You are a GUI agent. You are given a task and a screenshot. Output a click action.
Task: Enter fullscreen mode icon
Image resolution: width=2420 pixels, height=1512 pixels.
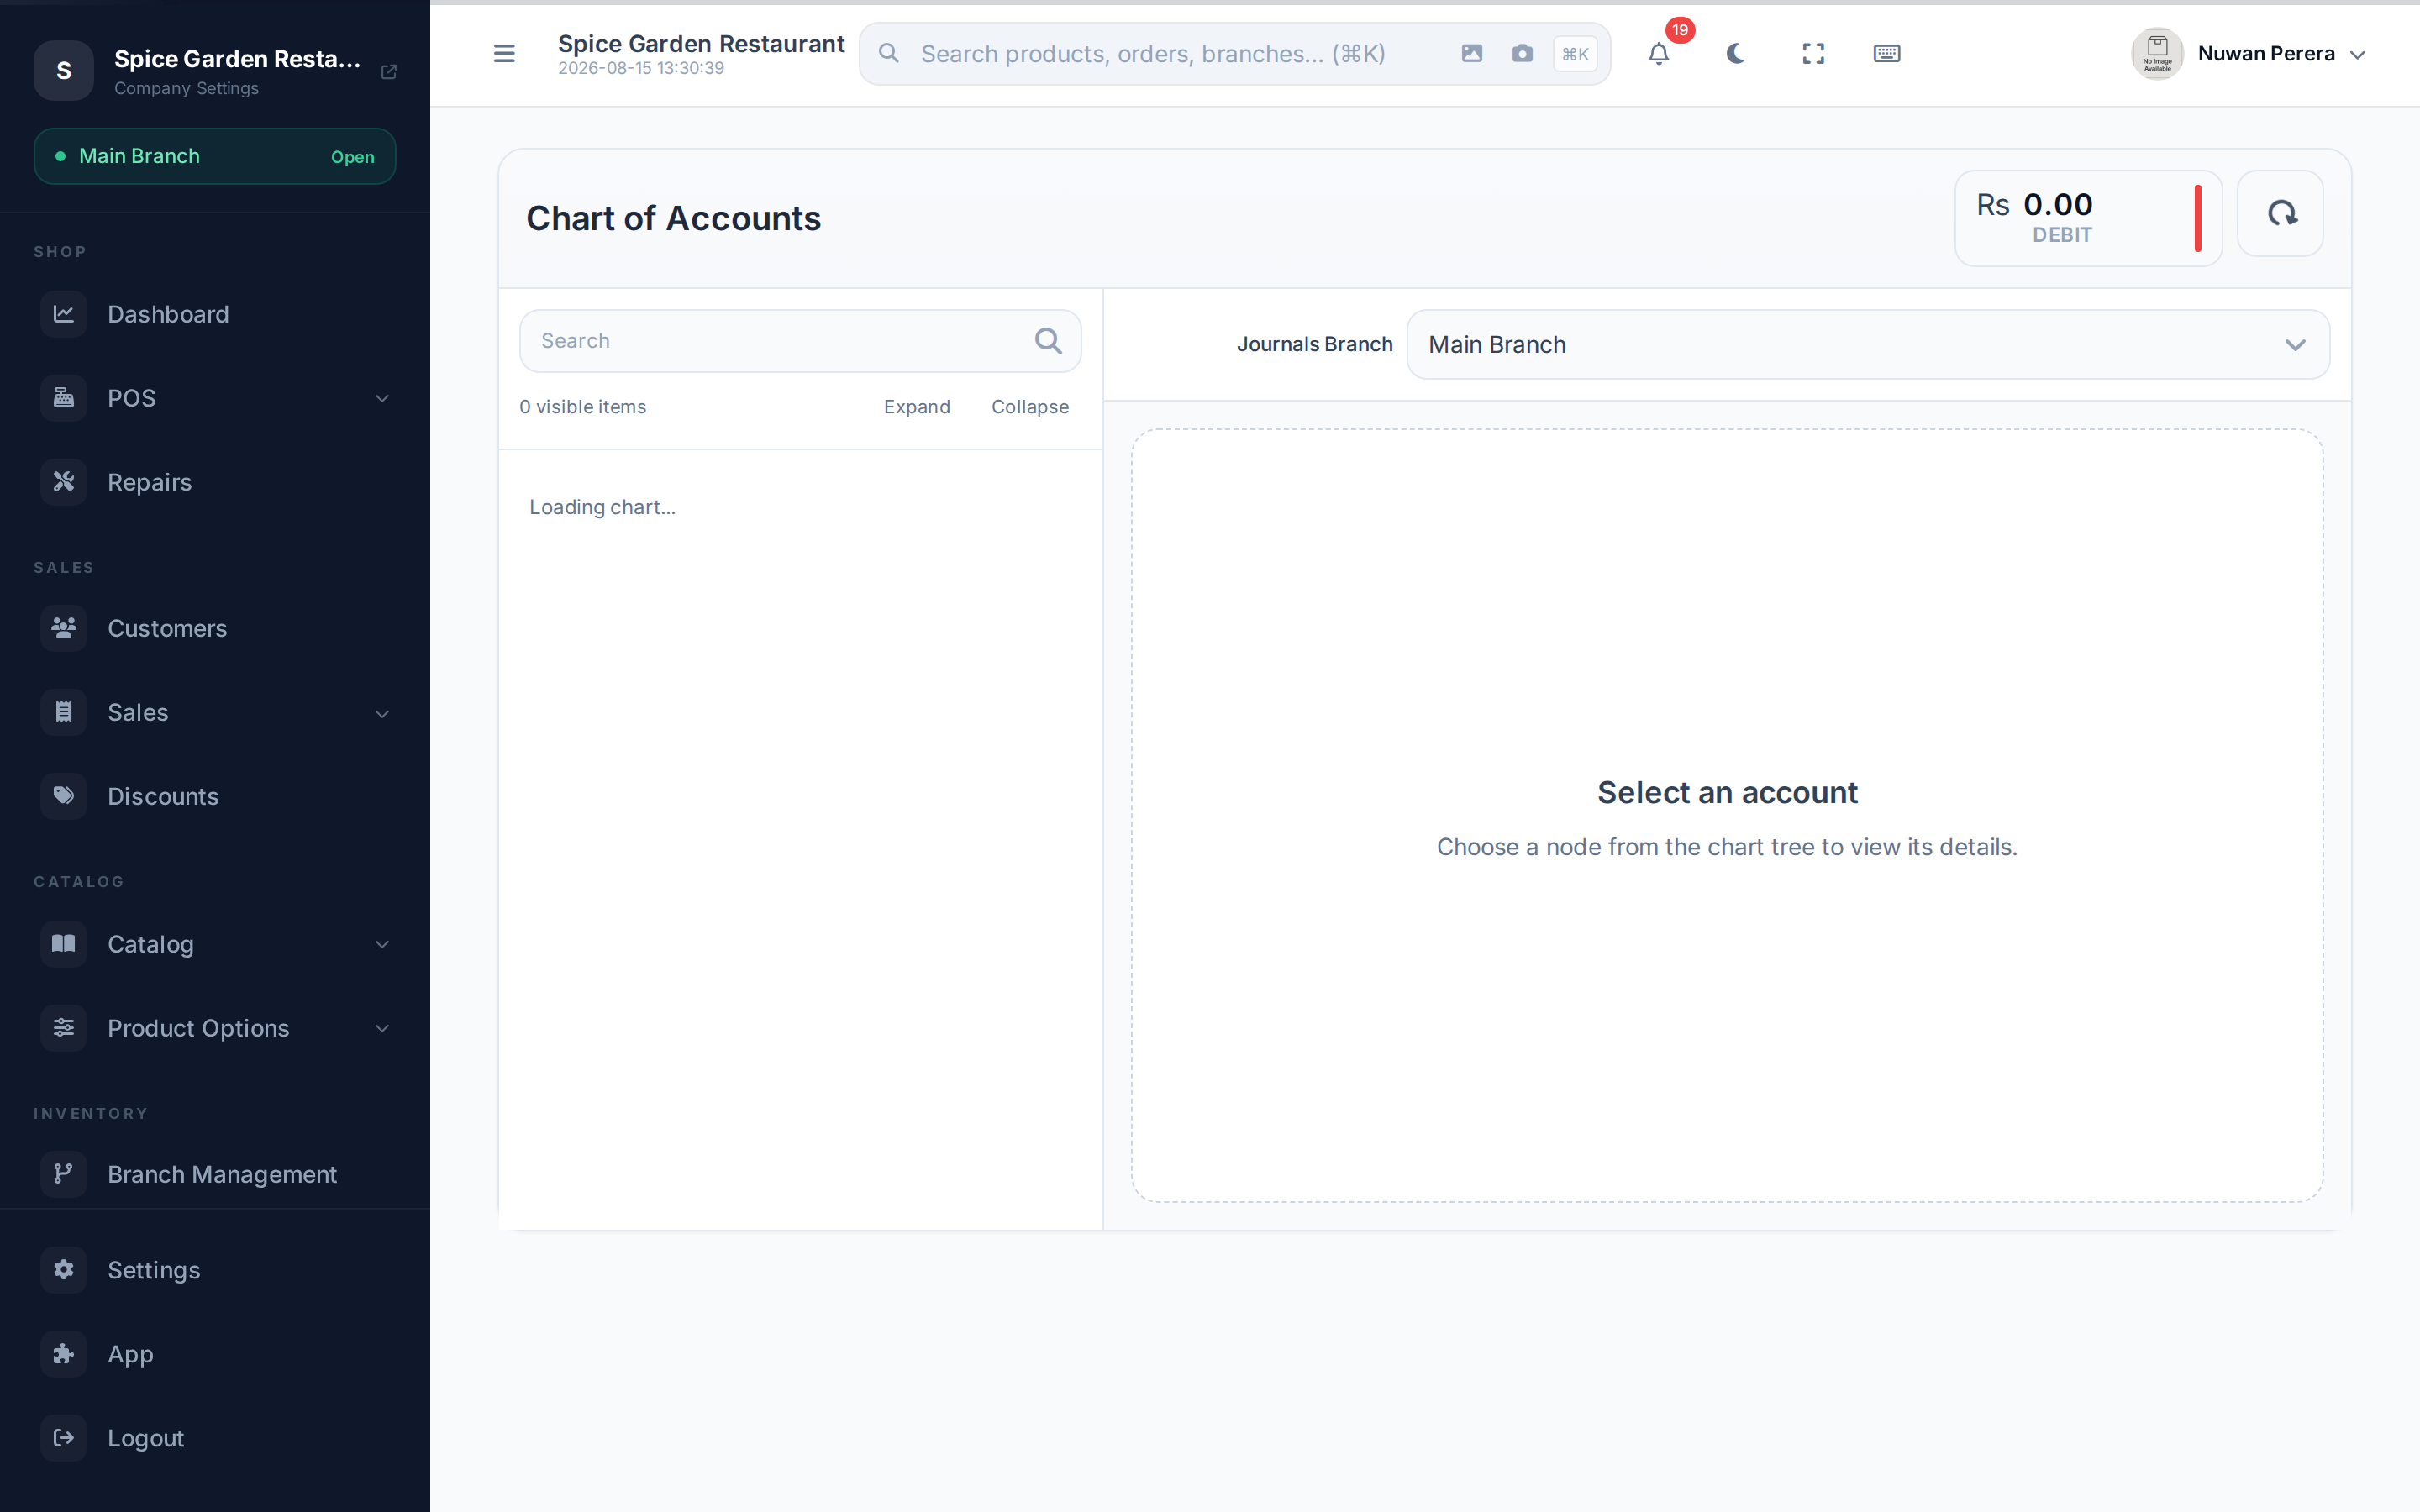(x=1813, y=54)
